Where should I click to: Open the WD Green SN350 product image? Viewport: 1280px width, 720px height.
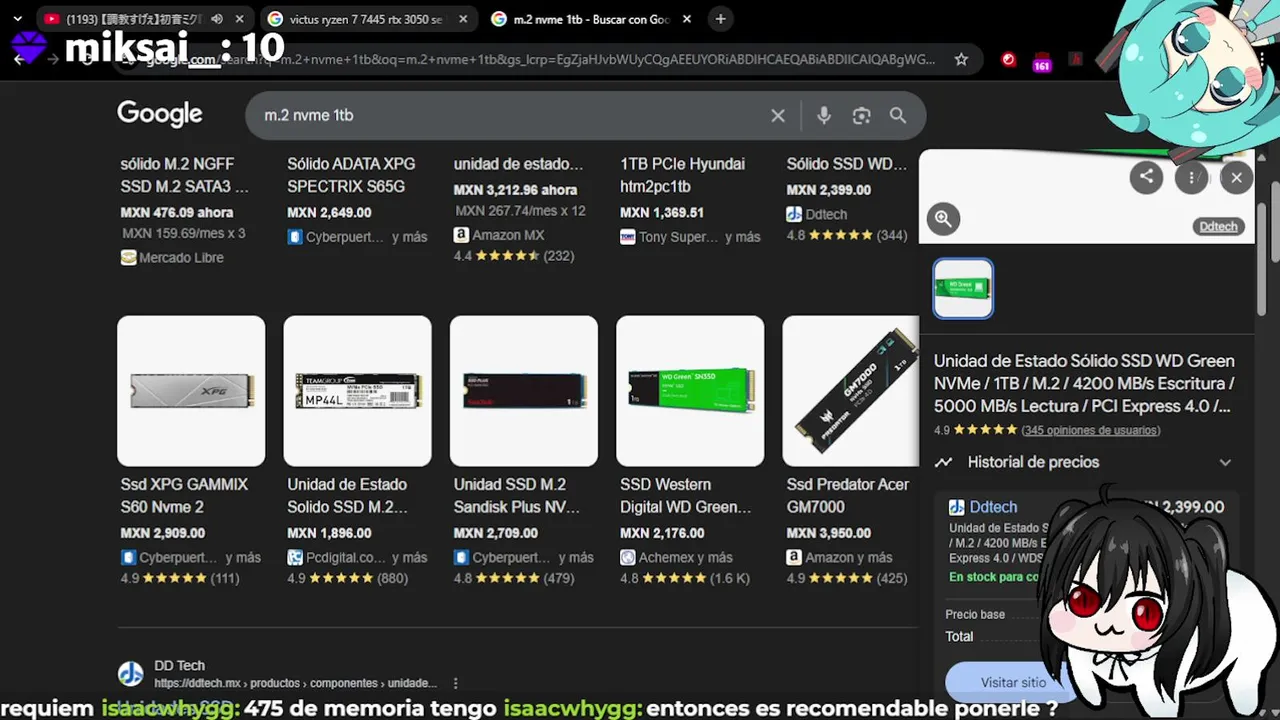click(x=690, y=391)
